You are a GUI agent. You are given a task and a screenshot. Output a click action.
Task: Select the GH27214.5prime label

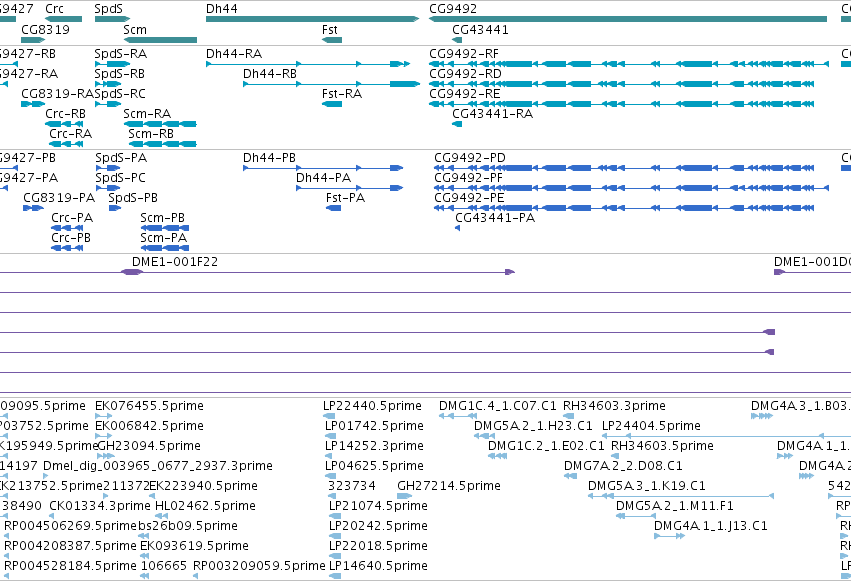[x=449, y=486]
